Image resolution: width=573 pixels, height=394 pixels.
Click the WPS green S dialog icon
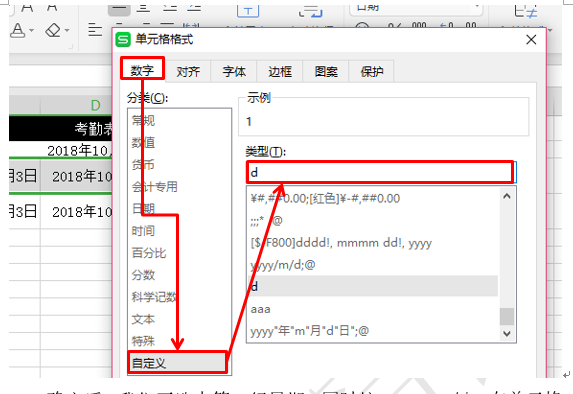(123, 39)
